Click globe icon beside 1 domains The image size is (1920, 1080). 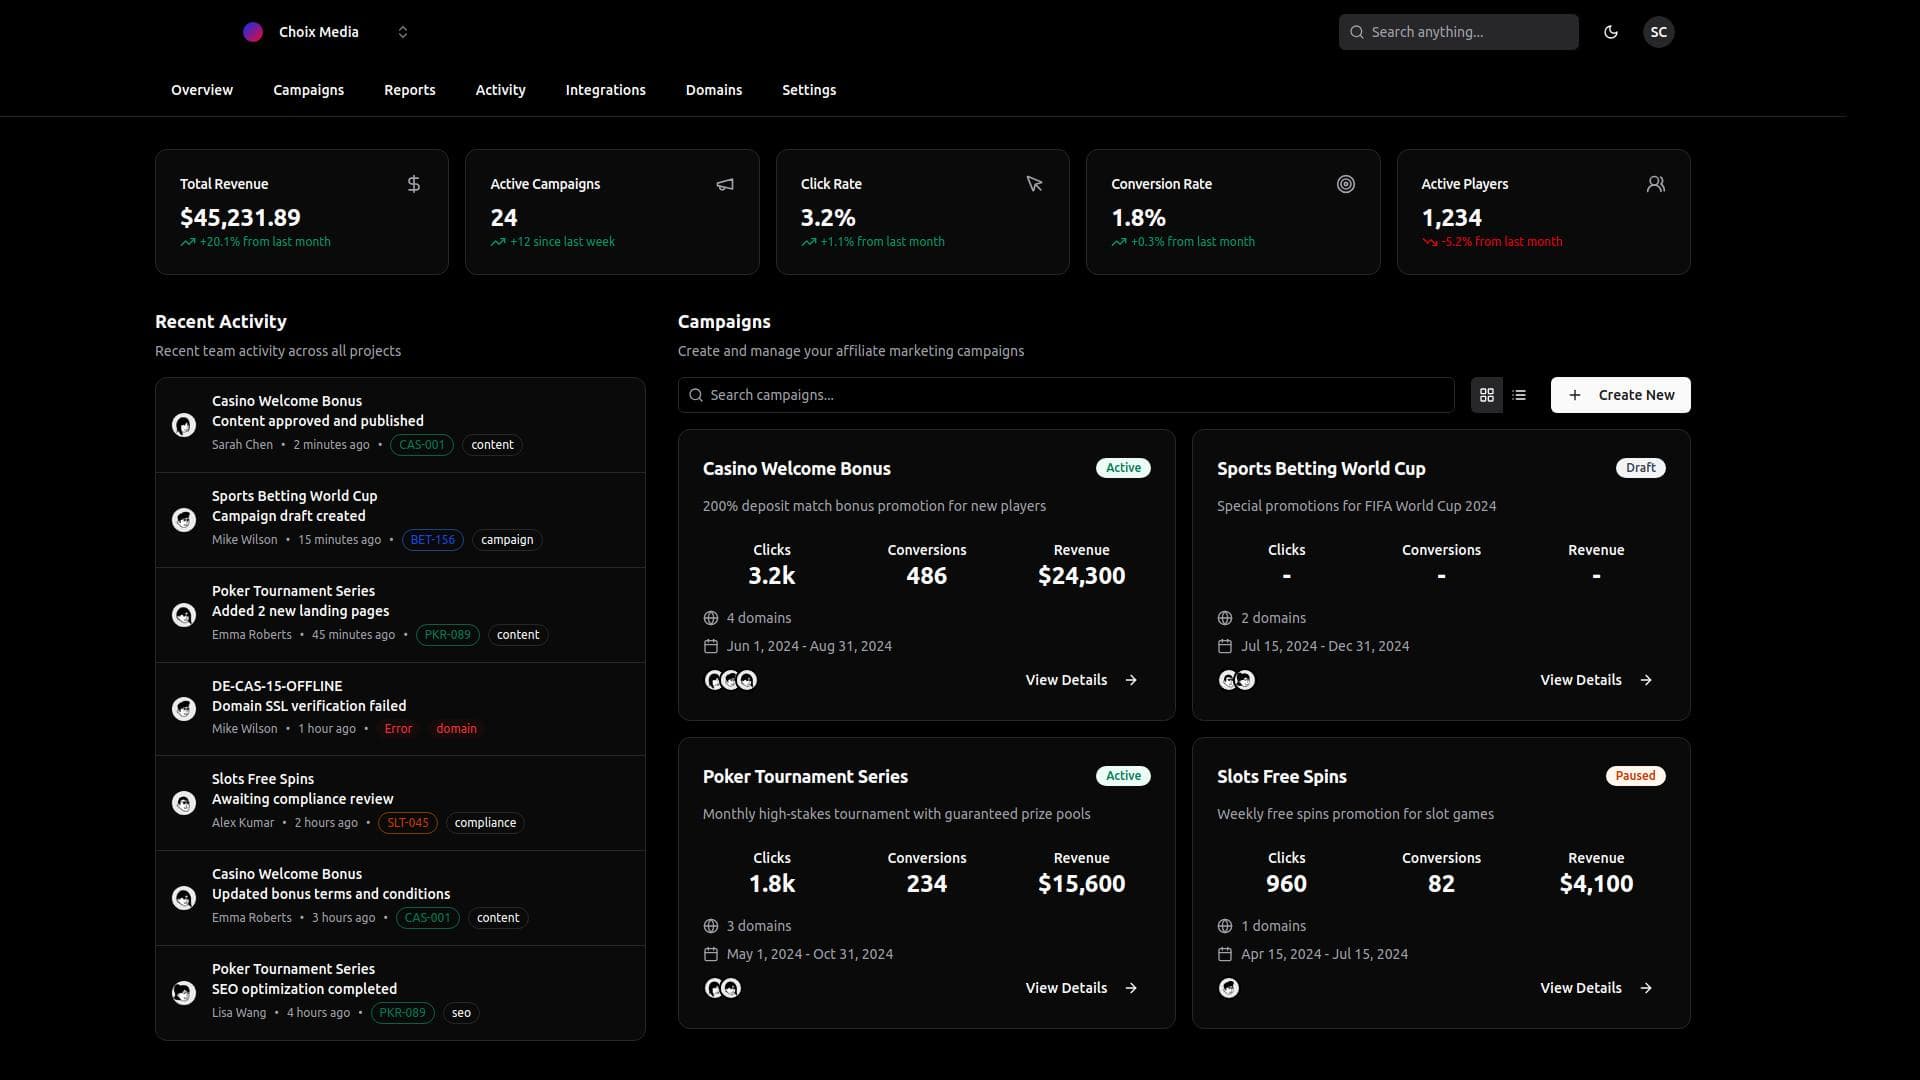point(1225,926)
